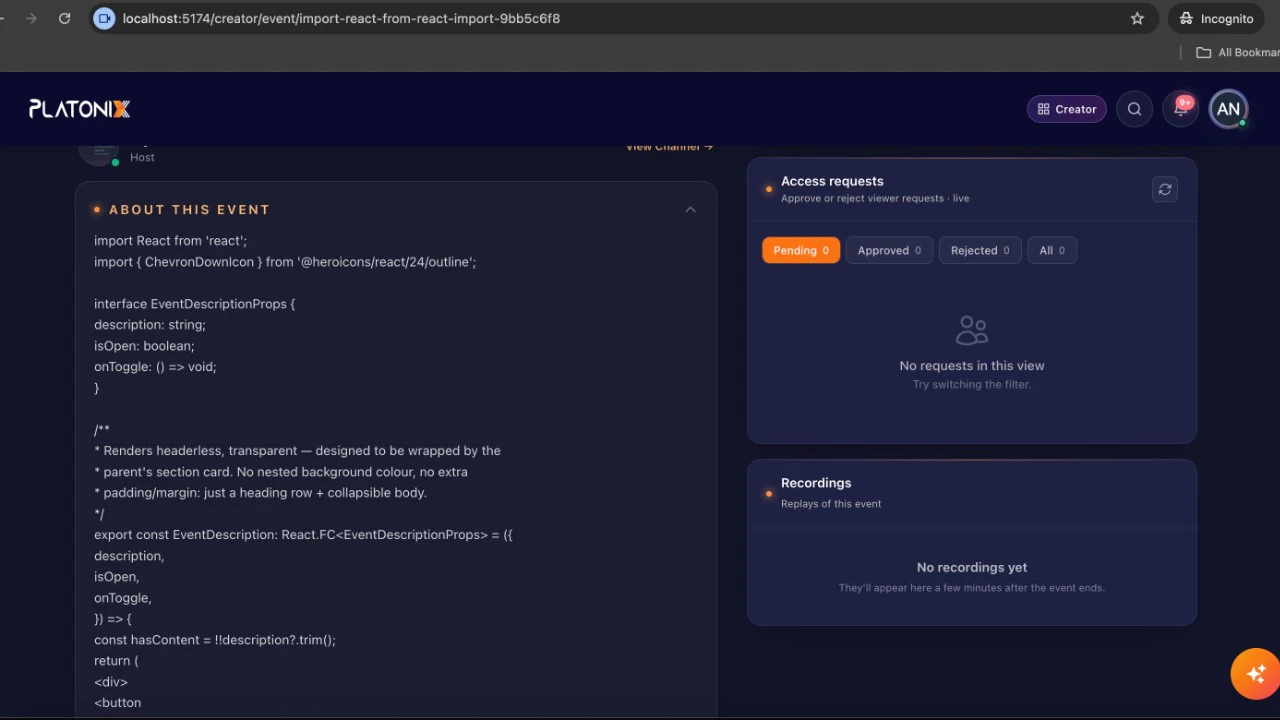This screenshot has height=720, width=1280.
Task: Bookmark this page with the star icon
Action: click(x=1137, y=18)
